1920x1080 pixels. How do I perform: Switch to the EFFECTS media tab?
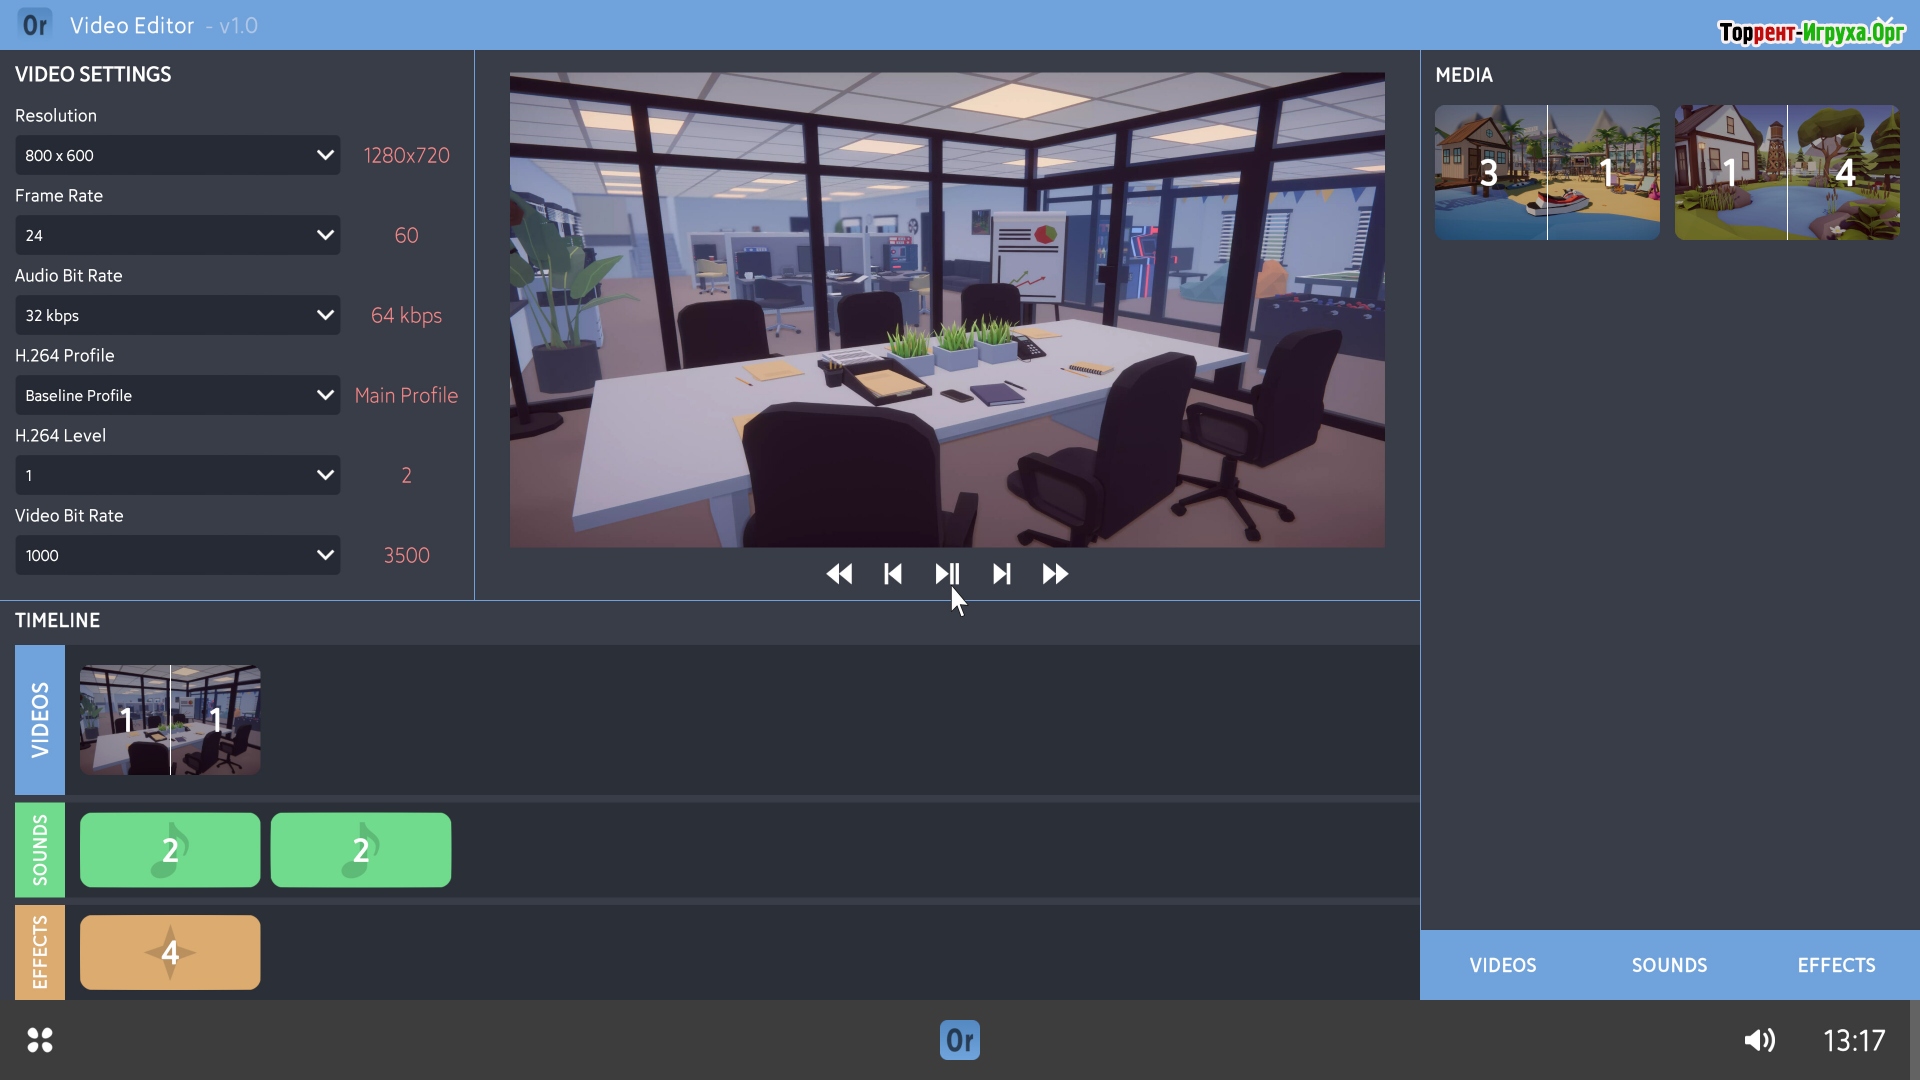(1836, 965)
